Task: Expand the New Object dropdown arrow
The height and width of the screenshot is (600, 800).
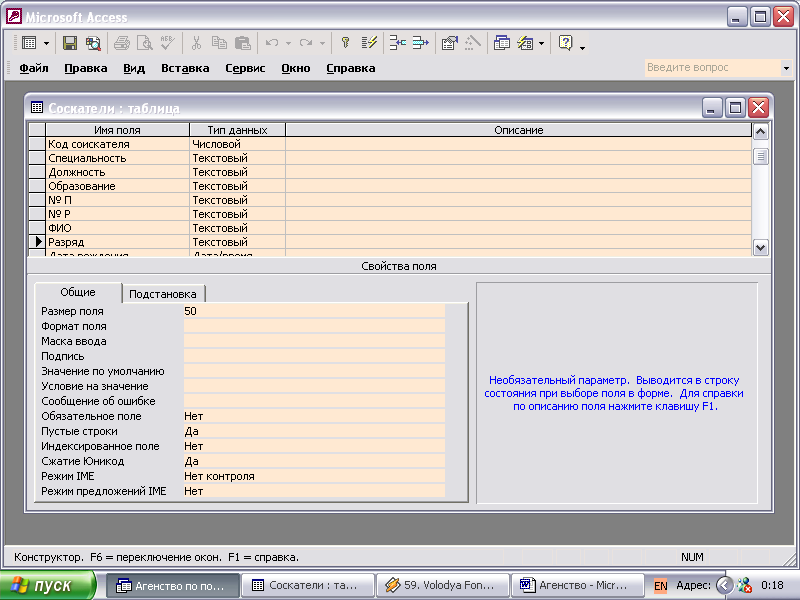Action: (x=541, y=43)
